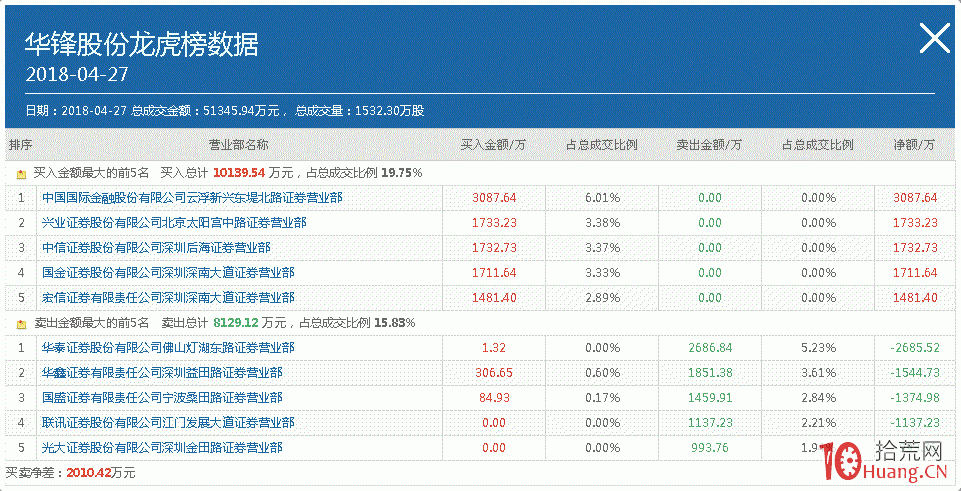Select buy amount 1733.23 in the 兴业证券 row
This screenshot has height=491, width=961.
point(495,223)
